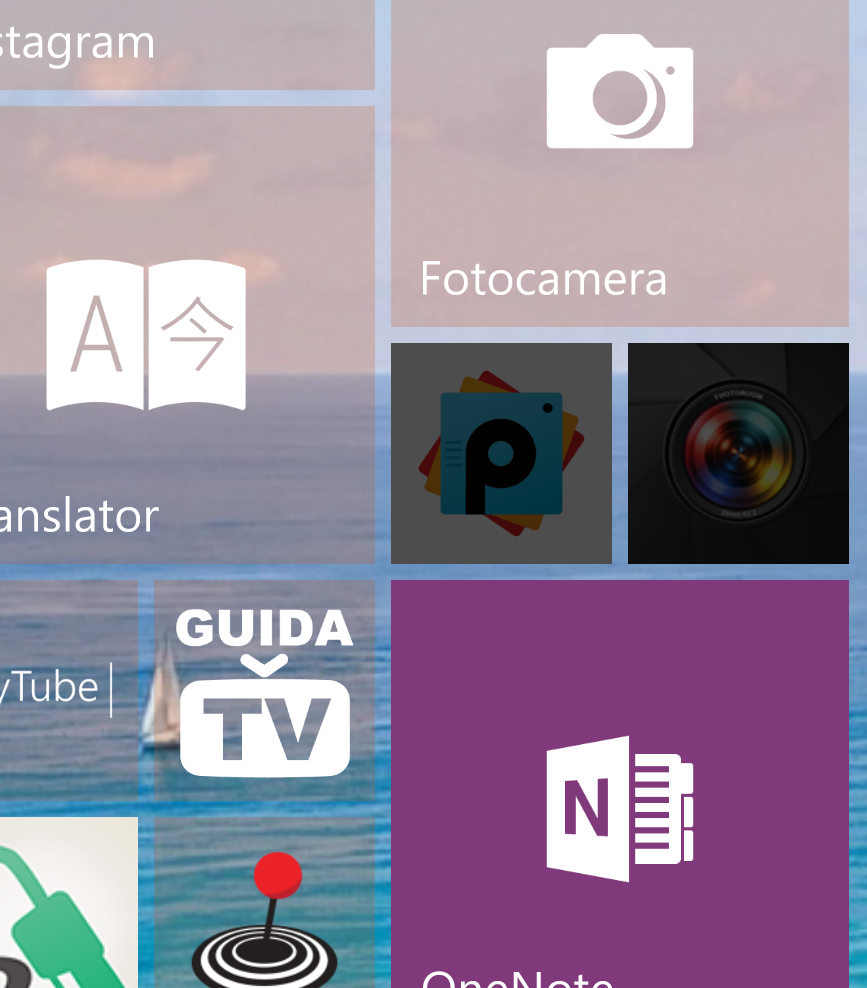Screen dimensions: 867x988
Task: Open the green plug app tile
Action: click(x=69, y=902)
